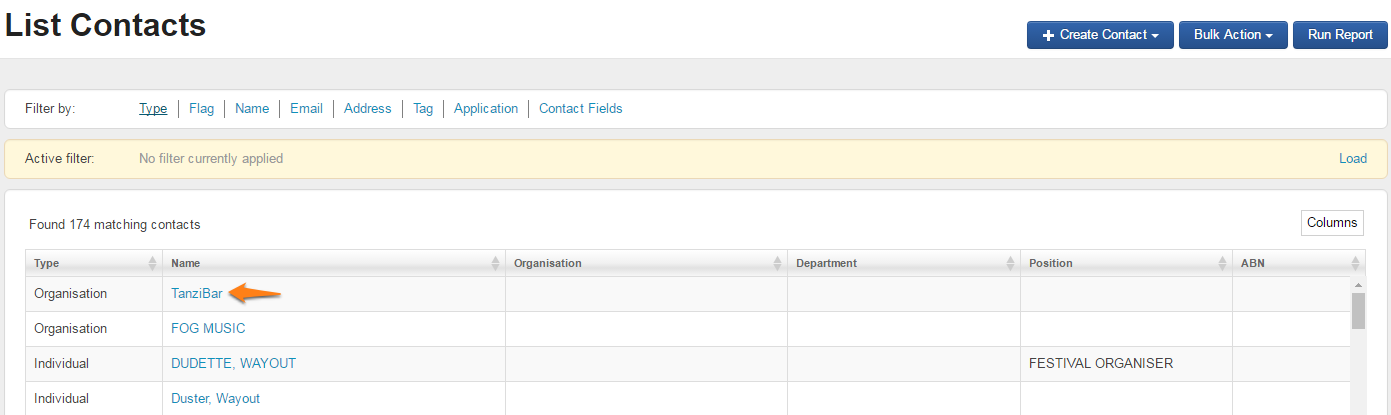1391x415 pixels.
Task: Sort by Organisation column arrows
Action: [x=777, y=263]
